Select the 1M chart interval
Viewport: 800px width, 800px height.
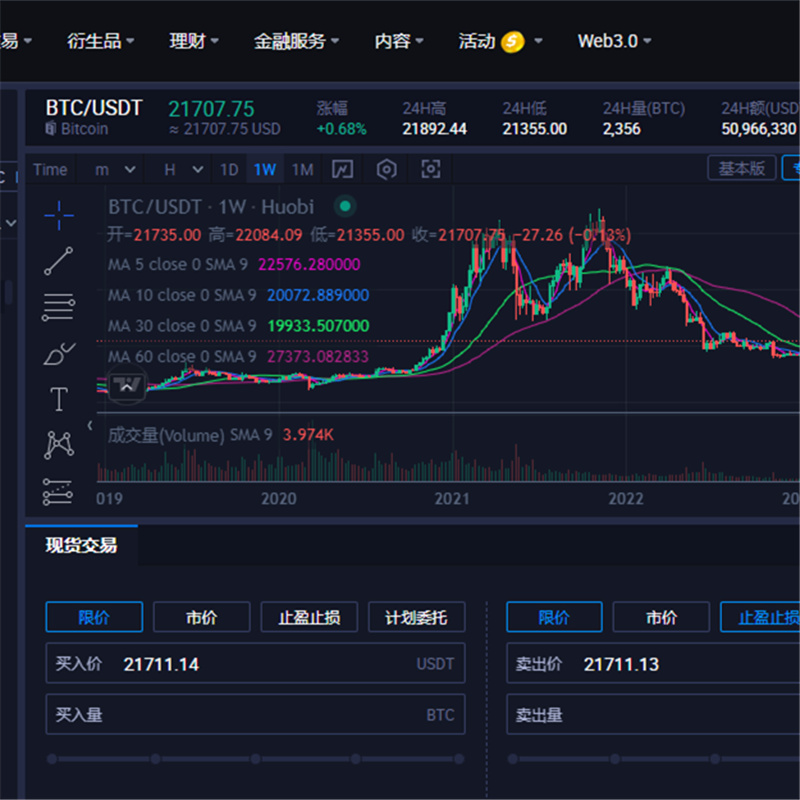tap(303, 169)
